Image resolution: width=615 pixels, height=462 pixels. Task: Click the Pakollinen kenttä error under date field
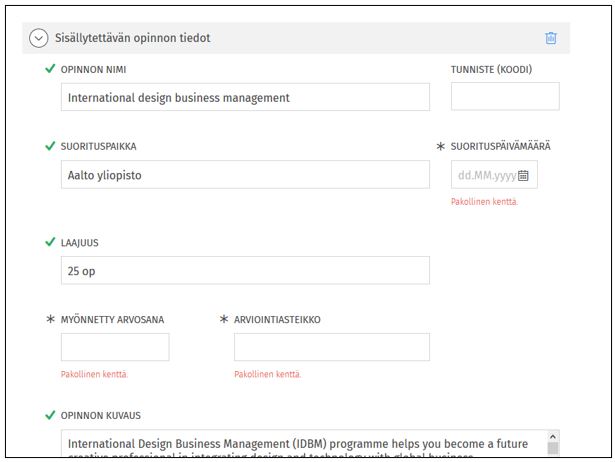click(485, 201)
